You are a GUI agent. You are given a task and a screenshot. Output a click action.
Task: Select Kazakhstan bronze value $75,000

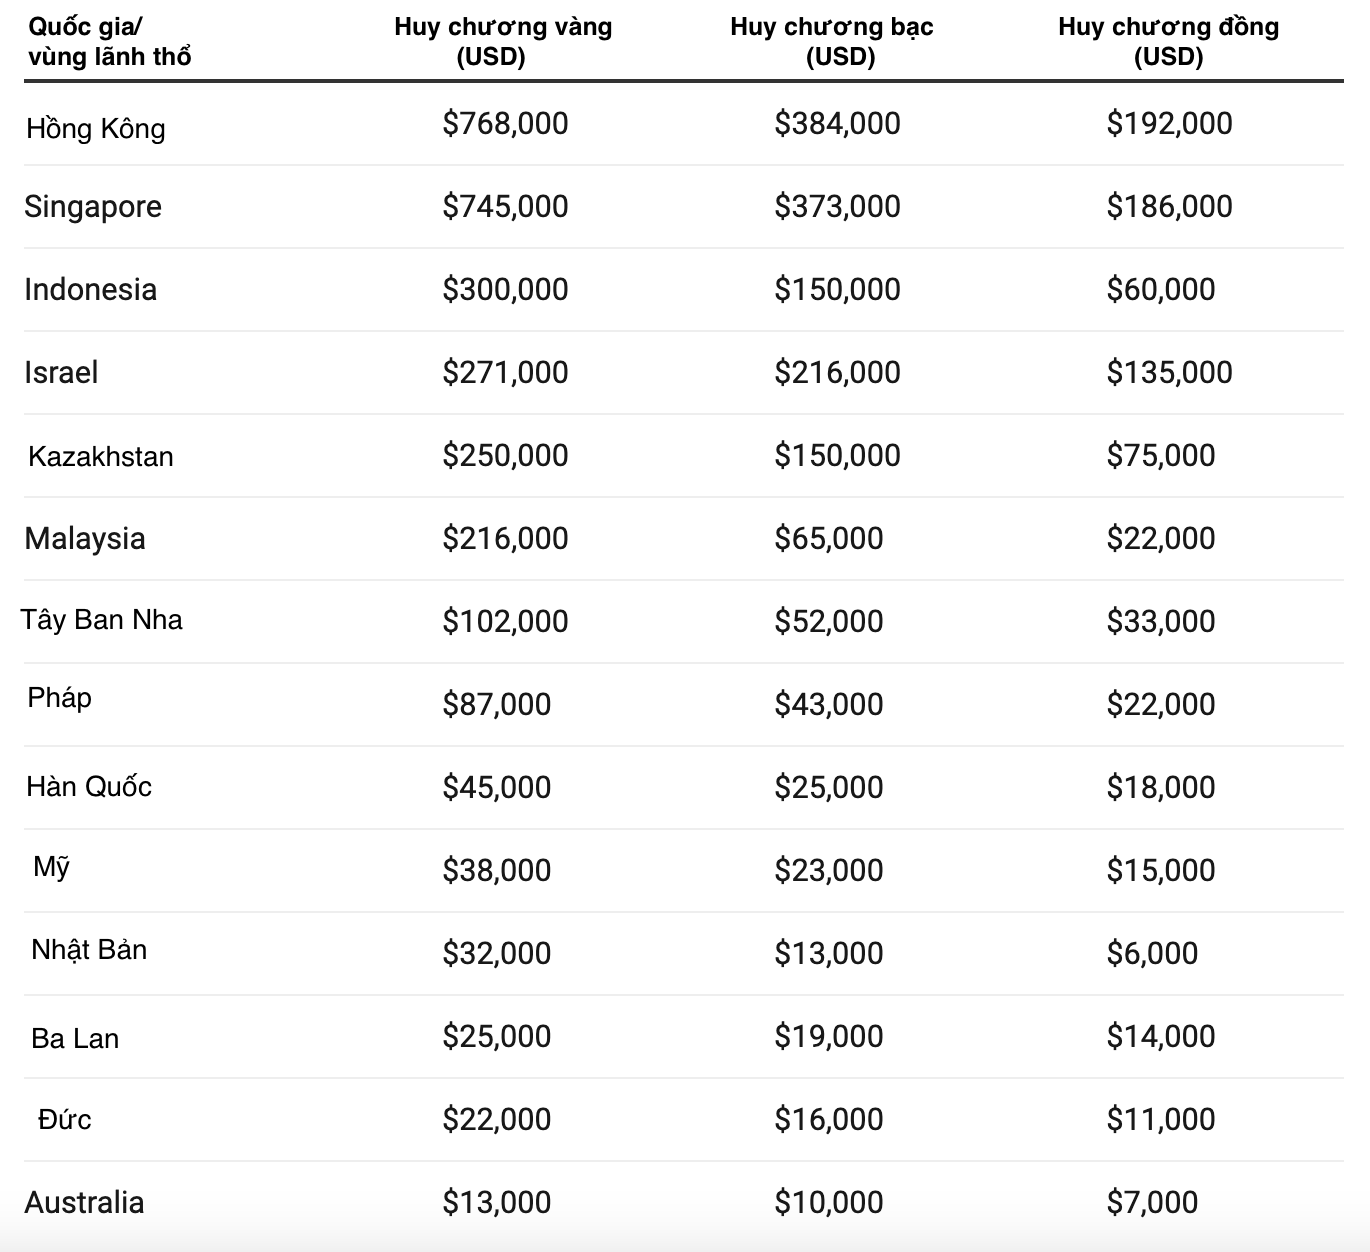(x=1160, y=455)
